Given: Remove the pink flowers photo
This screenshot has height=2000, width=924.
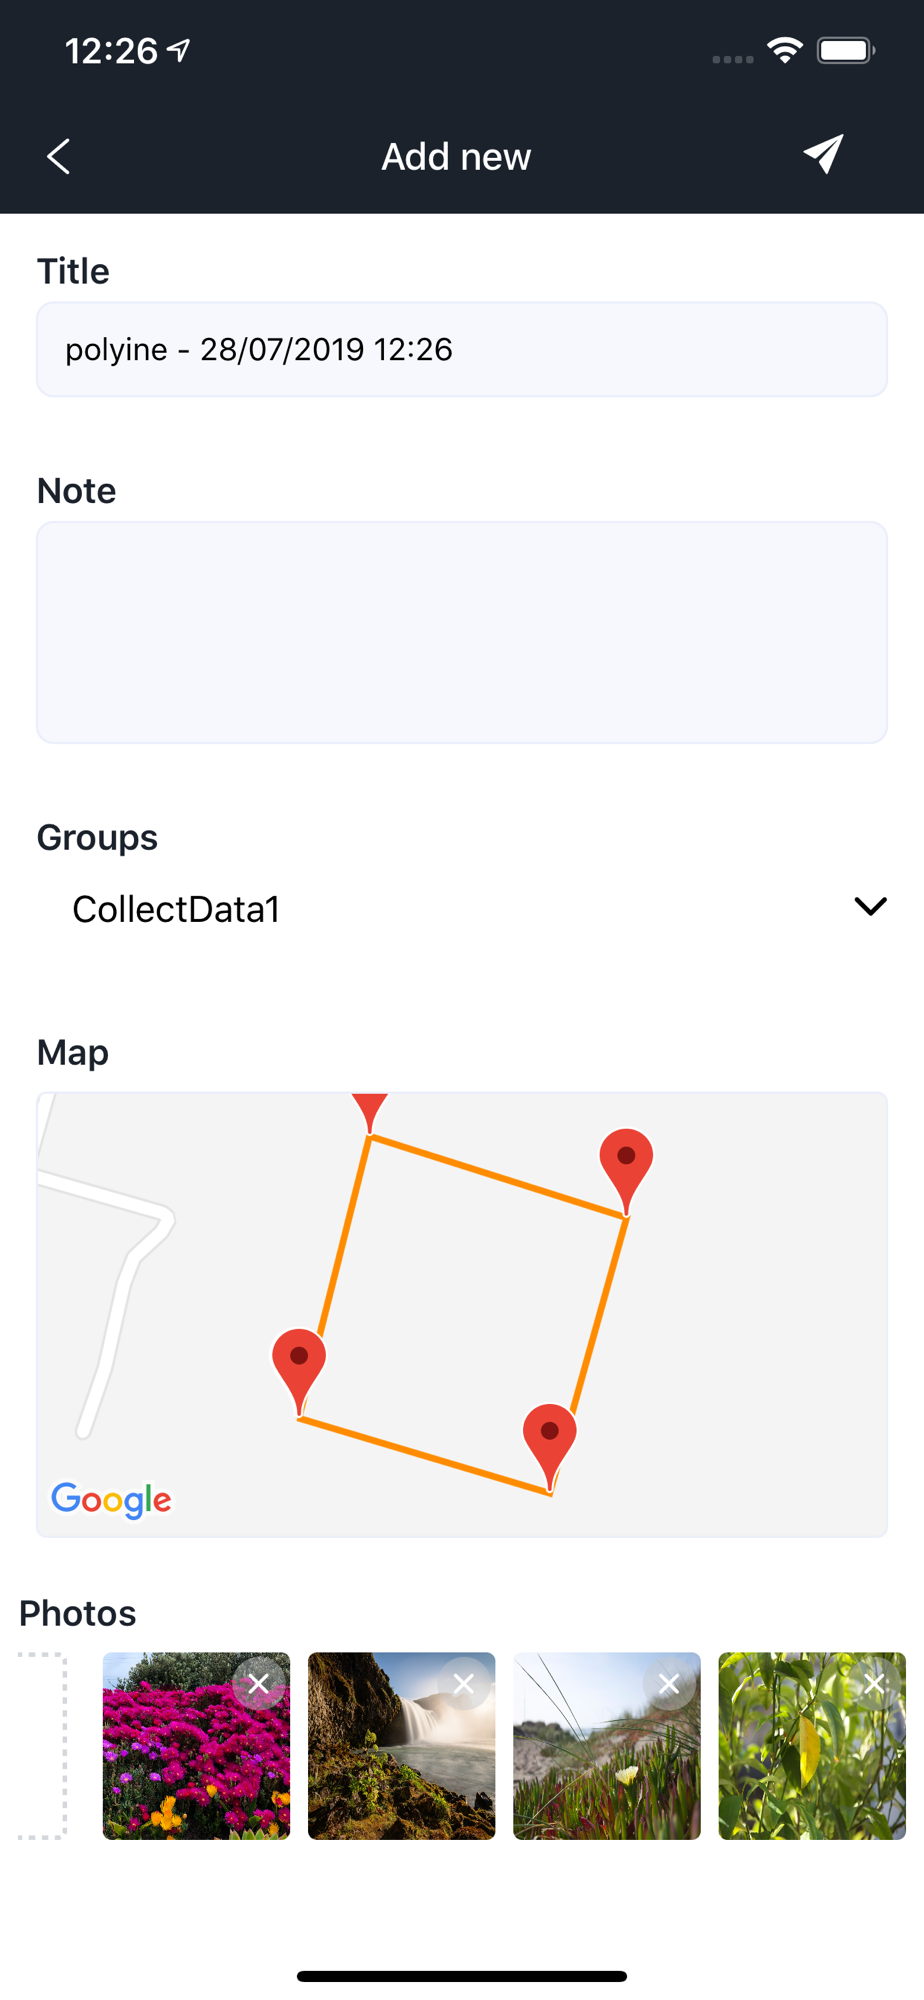Looking at the screenshot, I should [x=259, y=1684].
